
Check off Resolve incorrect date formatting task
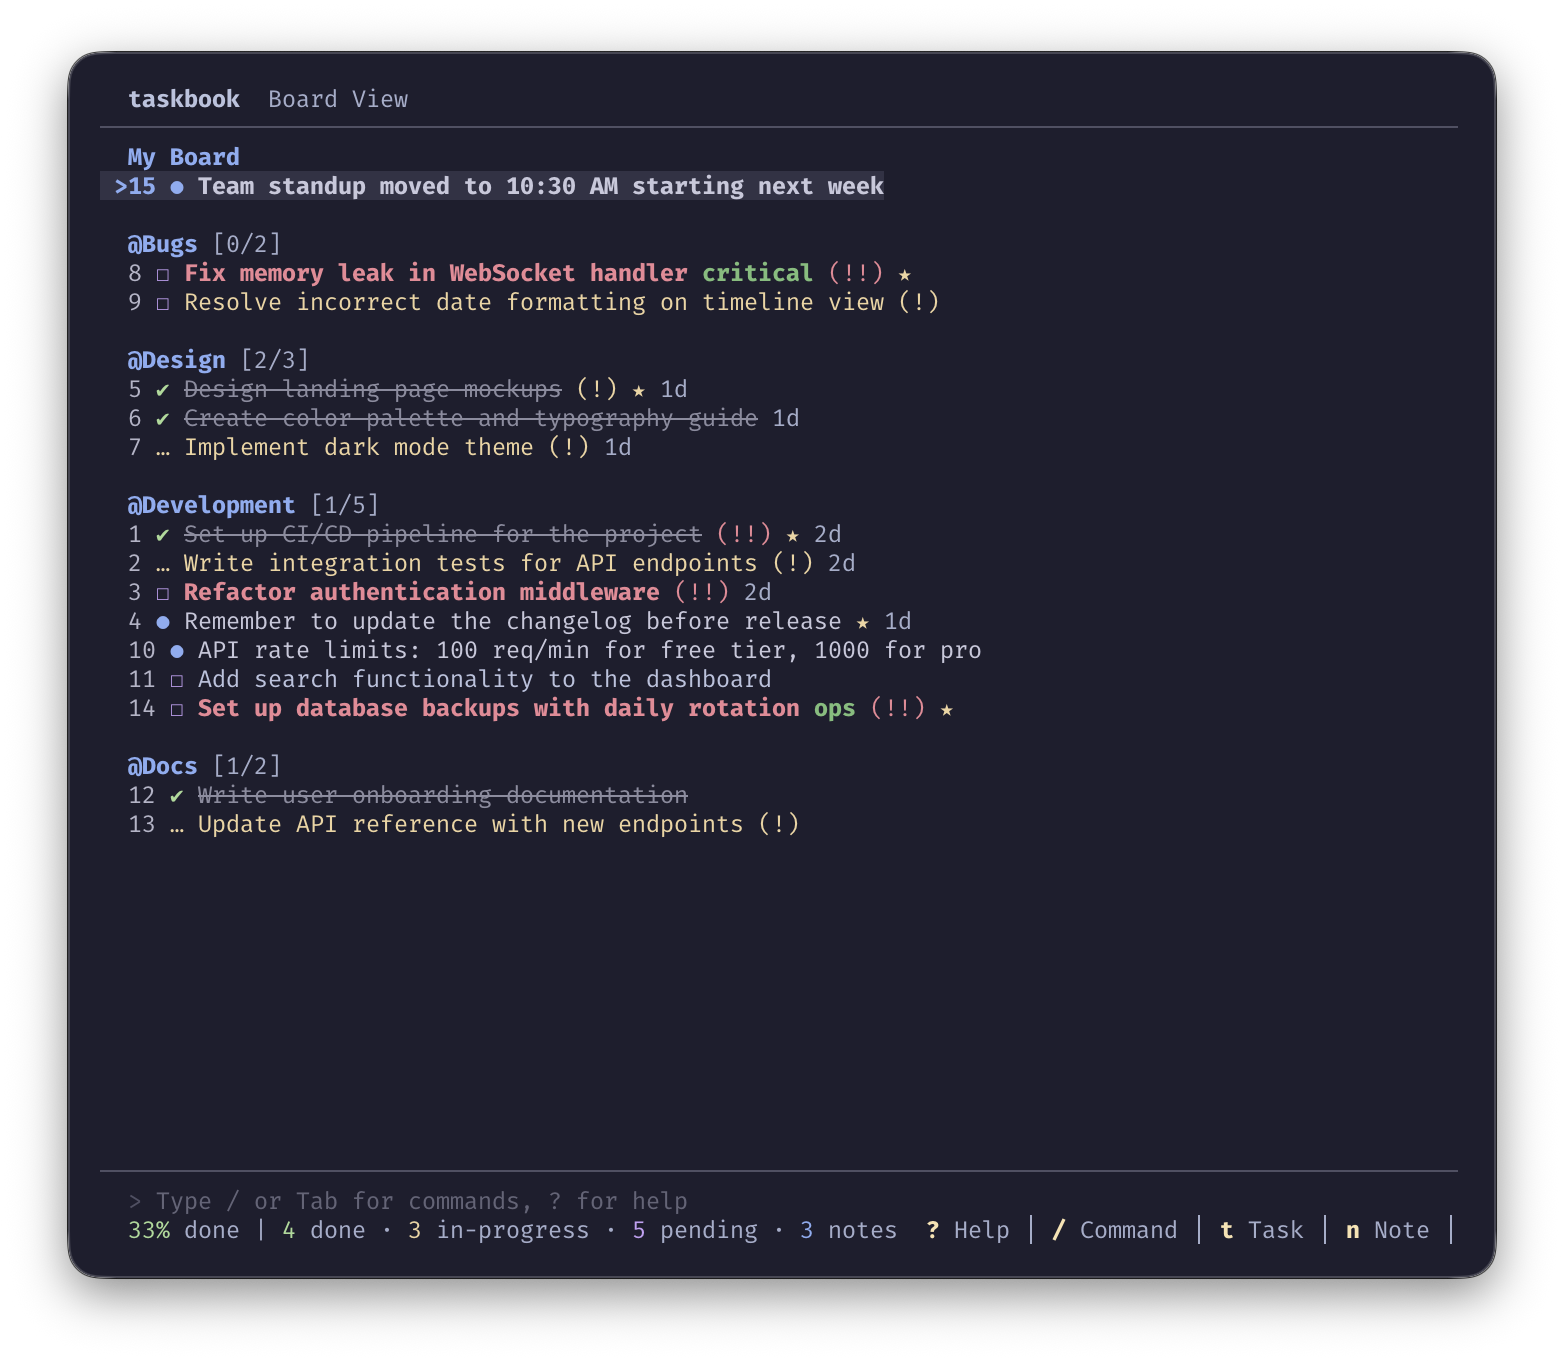point(163,303)
